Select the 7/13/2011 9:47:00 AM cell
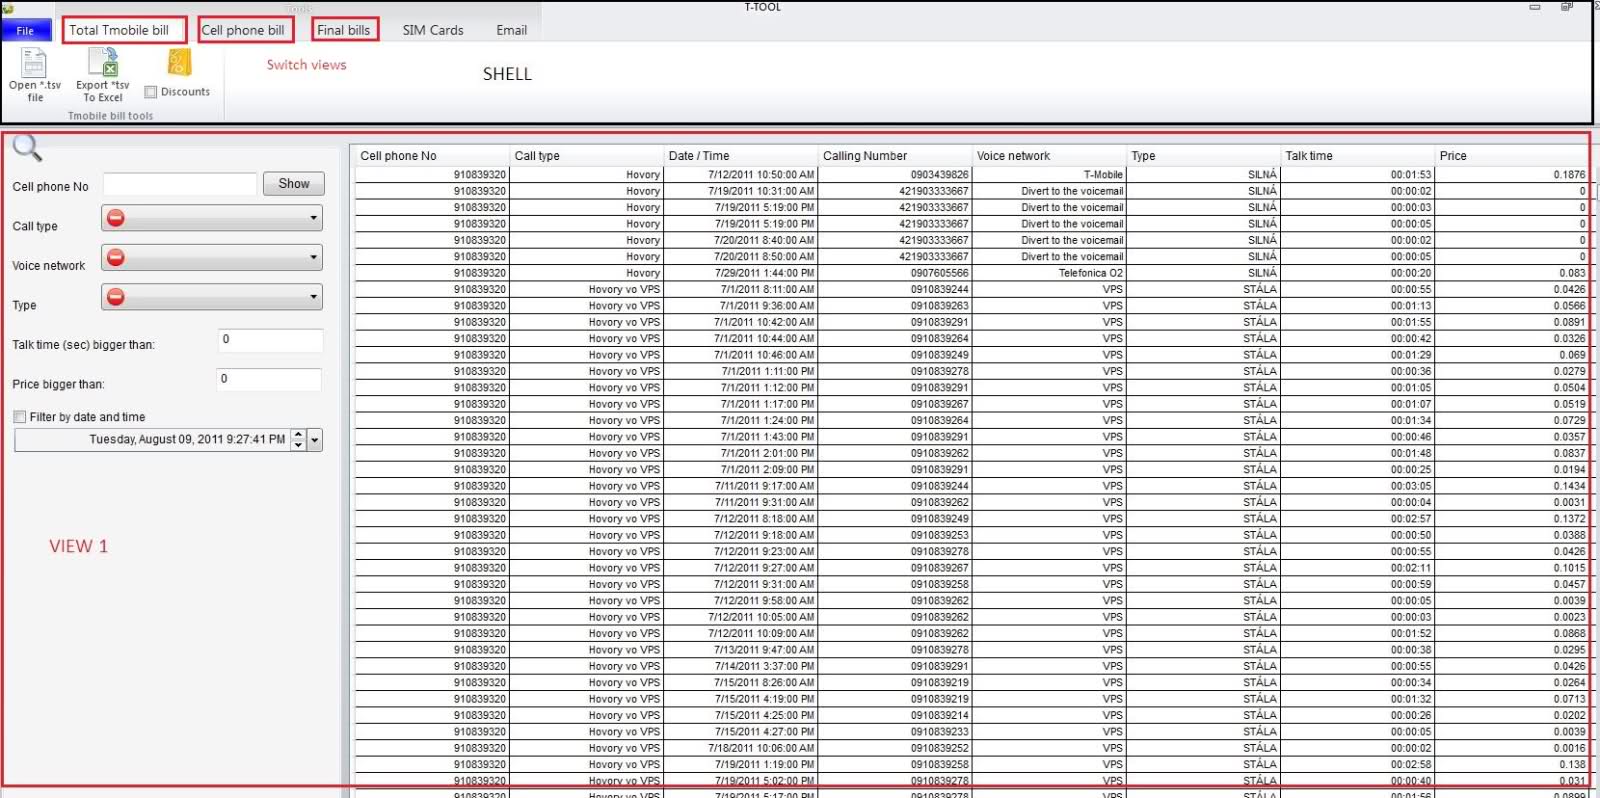1600x798 pixels. pyautogui.click(x=741, y=650)
